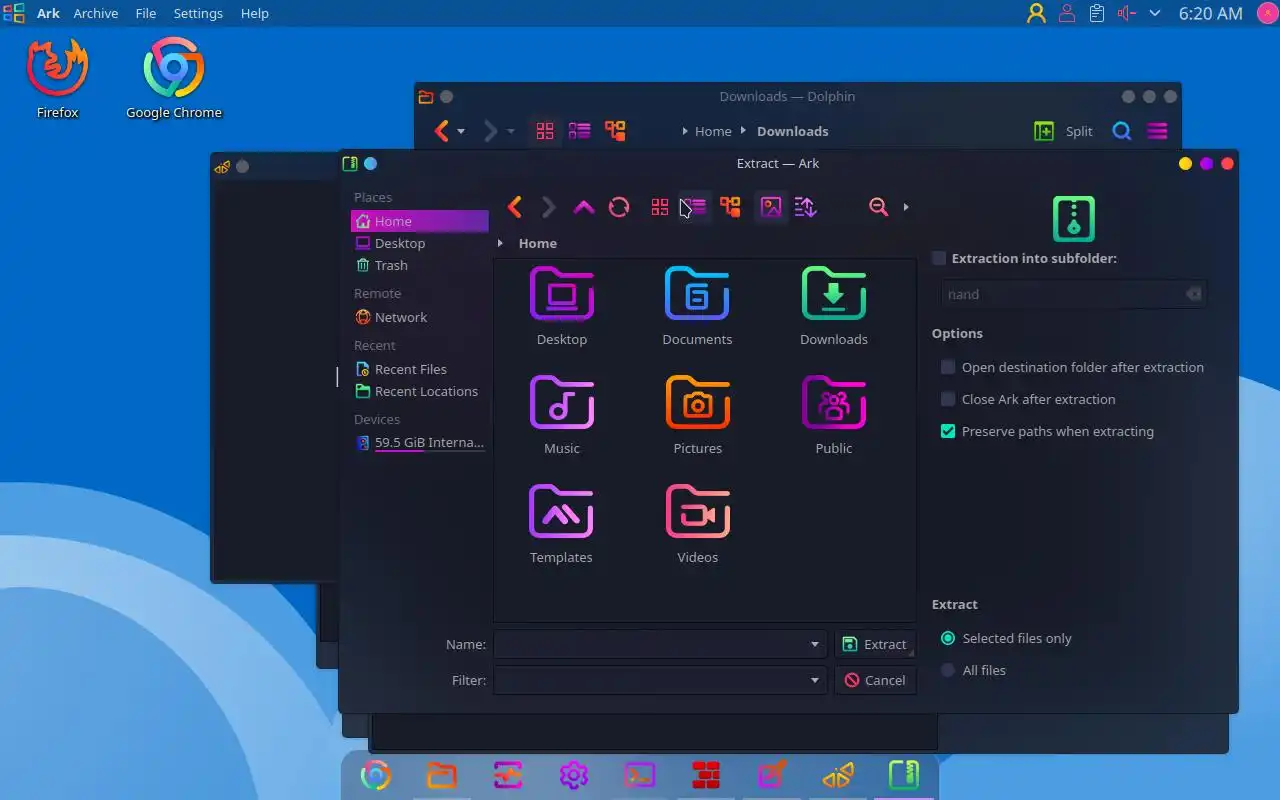Open search in the Dolphin window
The height and width of the screenshot is (800, 1280).
1122,131
